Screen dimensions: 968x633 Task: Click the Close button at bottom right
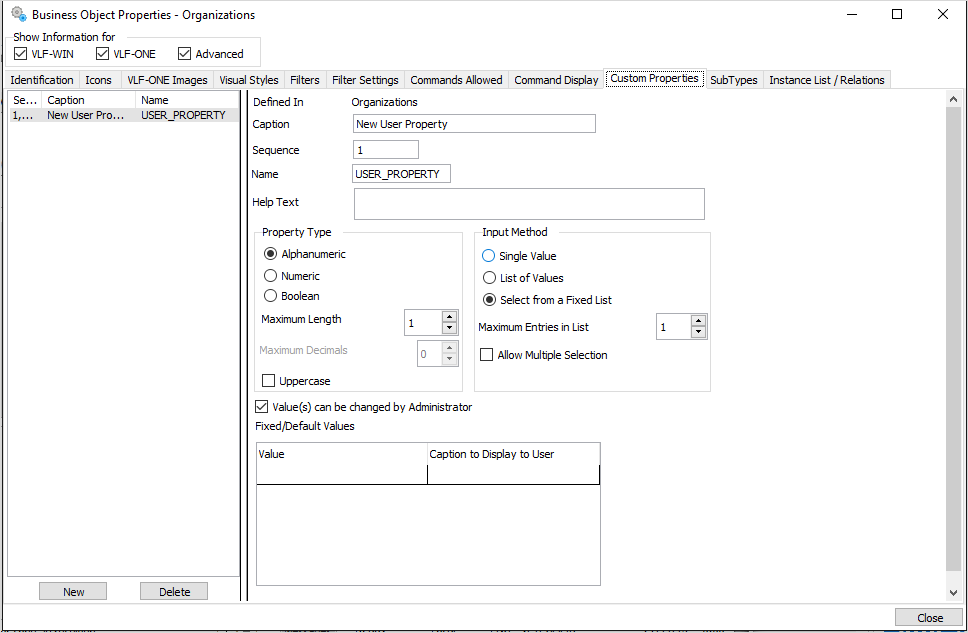(x=929, y=617)
